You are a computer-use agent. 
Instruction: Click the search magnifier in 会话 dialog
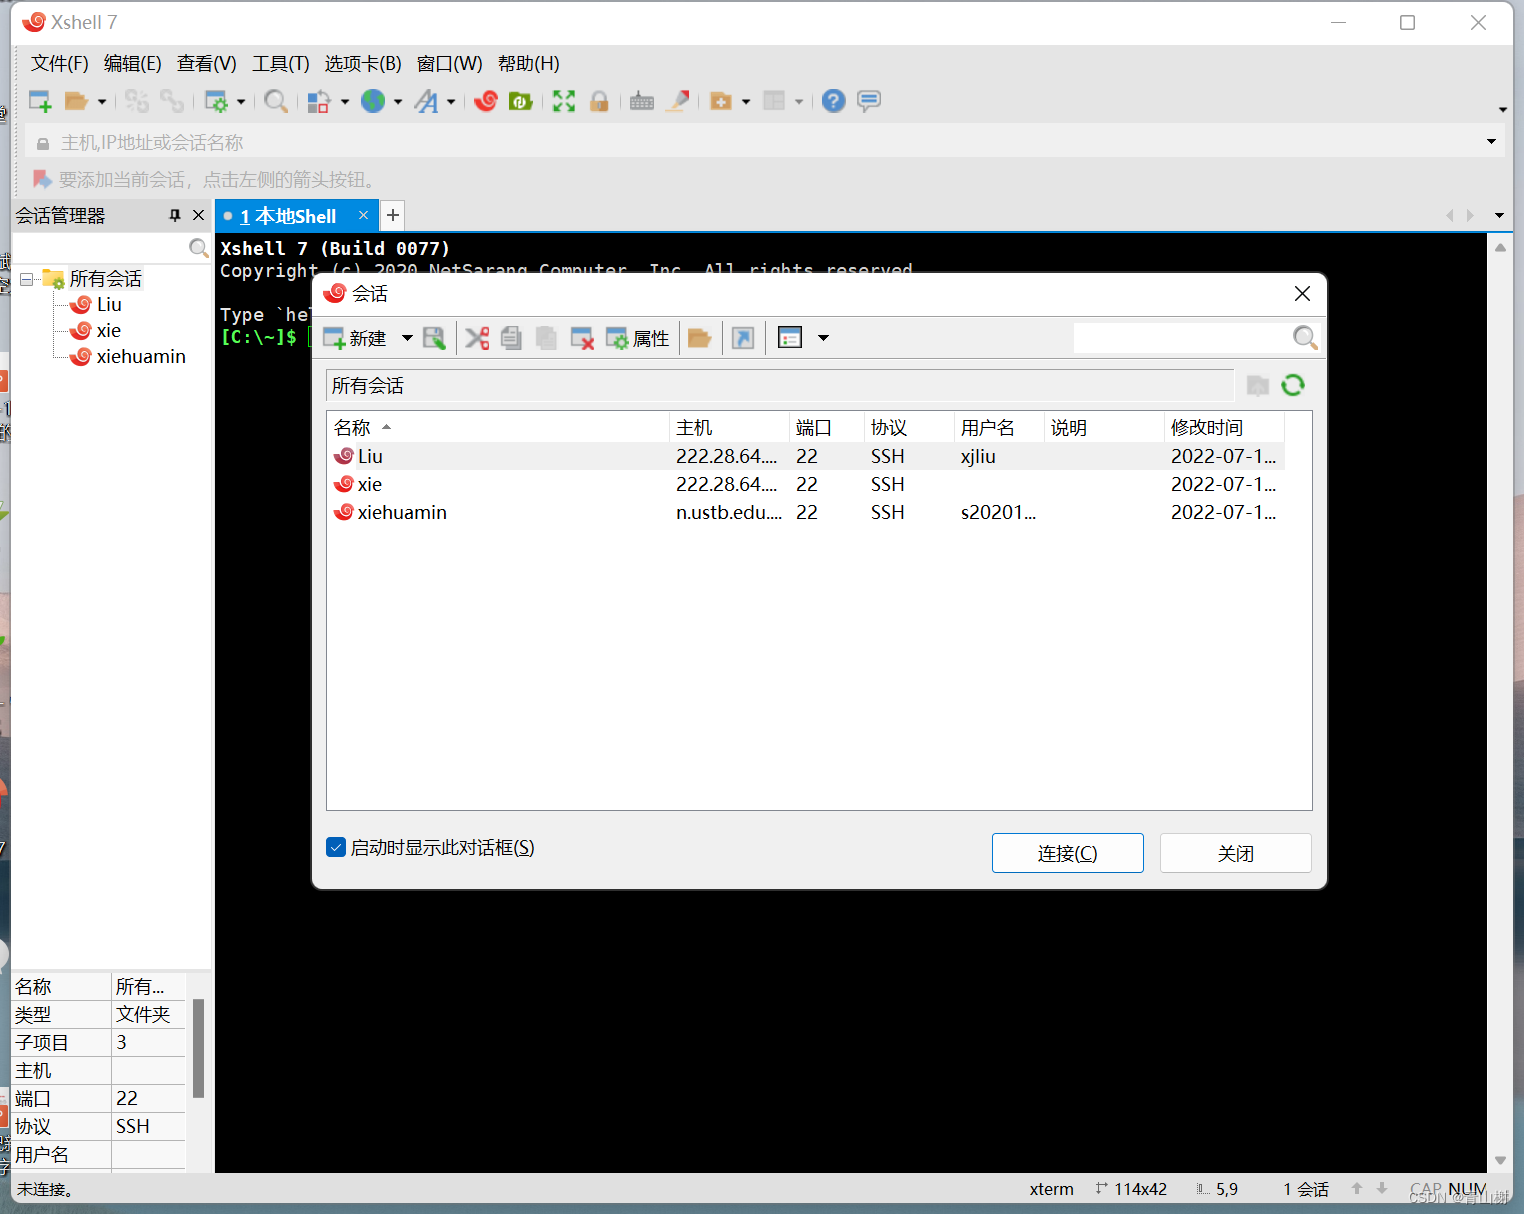(x=1305, y=338)
